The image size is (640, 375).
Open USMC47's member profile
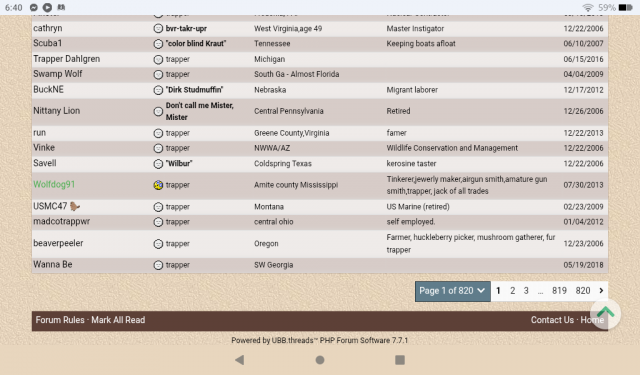50,206
